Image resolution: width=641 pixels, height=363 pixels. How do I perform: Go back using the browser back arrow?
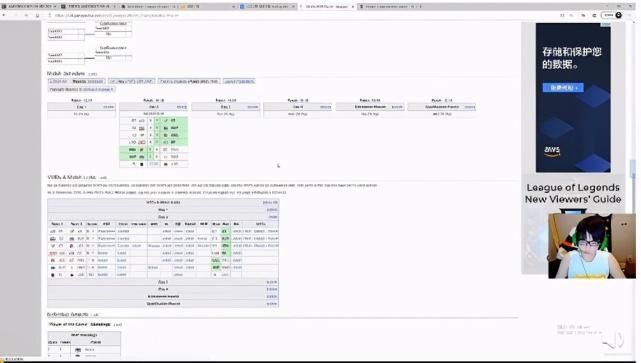4,15
